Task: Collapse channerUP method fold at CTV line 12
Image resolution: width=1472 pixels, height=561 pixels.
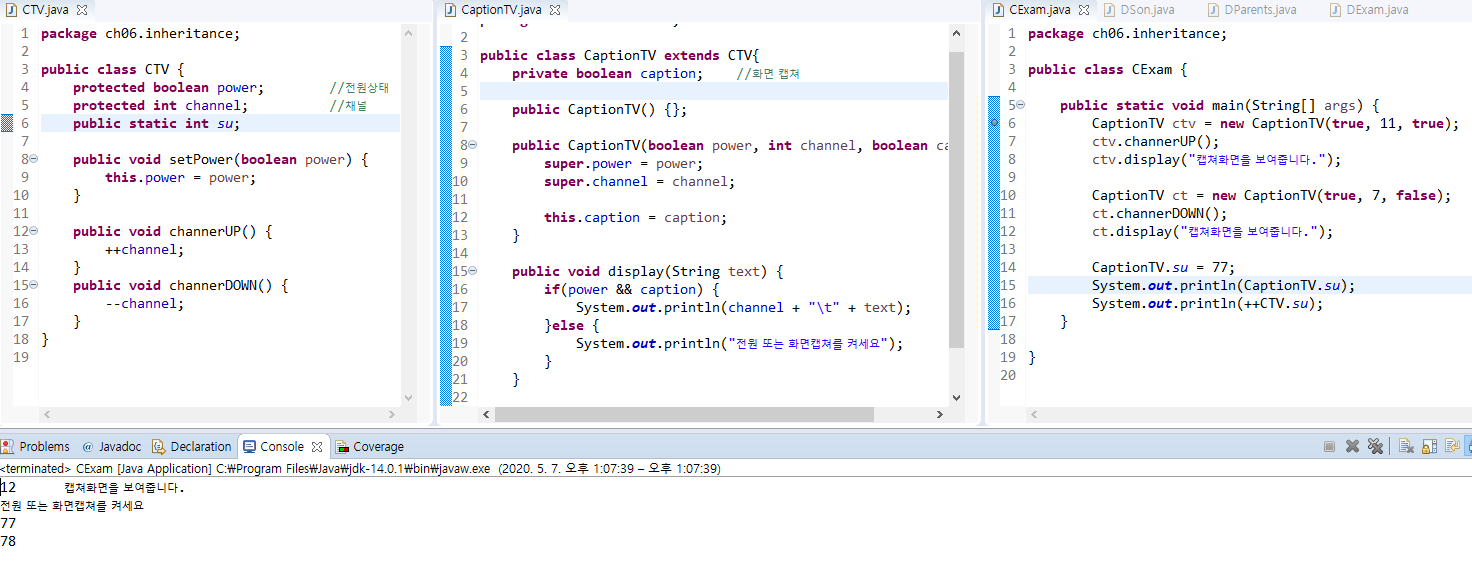Action: pos(33,231)
